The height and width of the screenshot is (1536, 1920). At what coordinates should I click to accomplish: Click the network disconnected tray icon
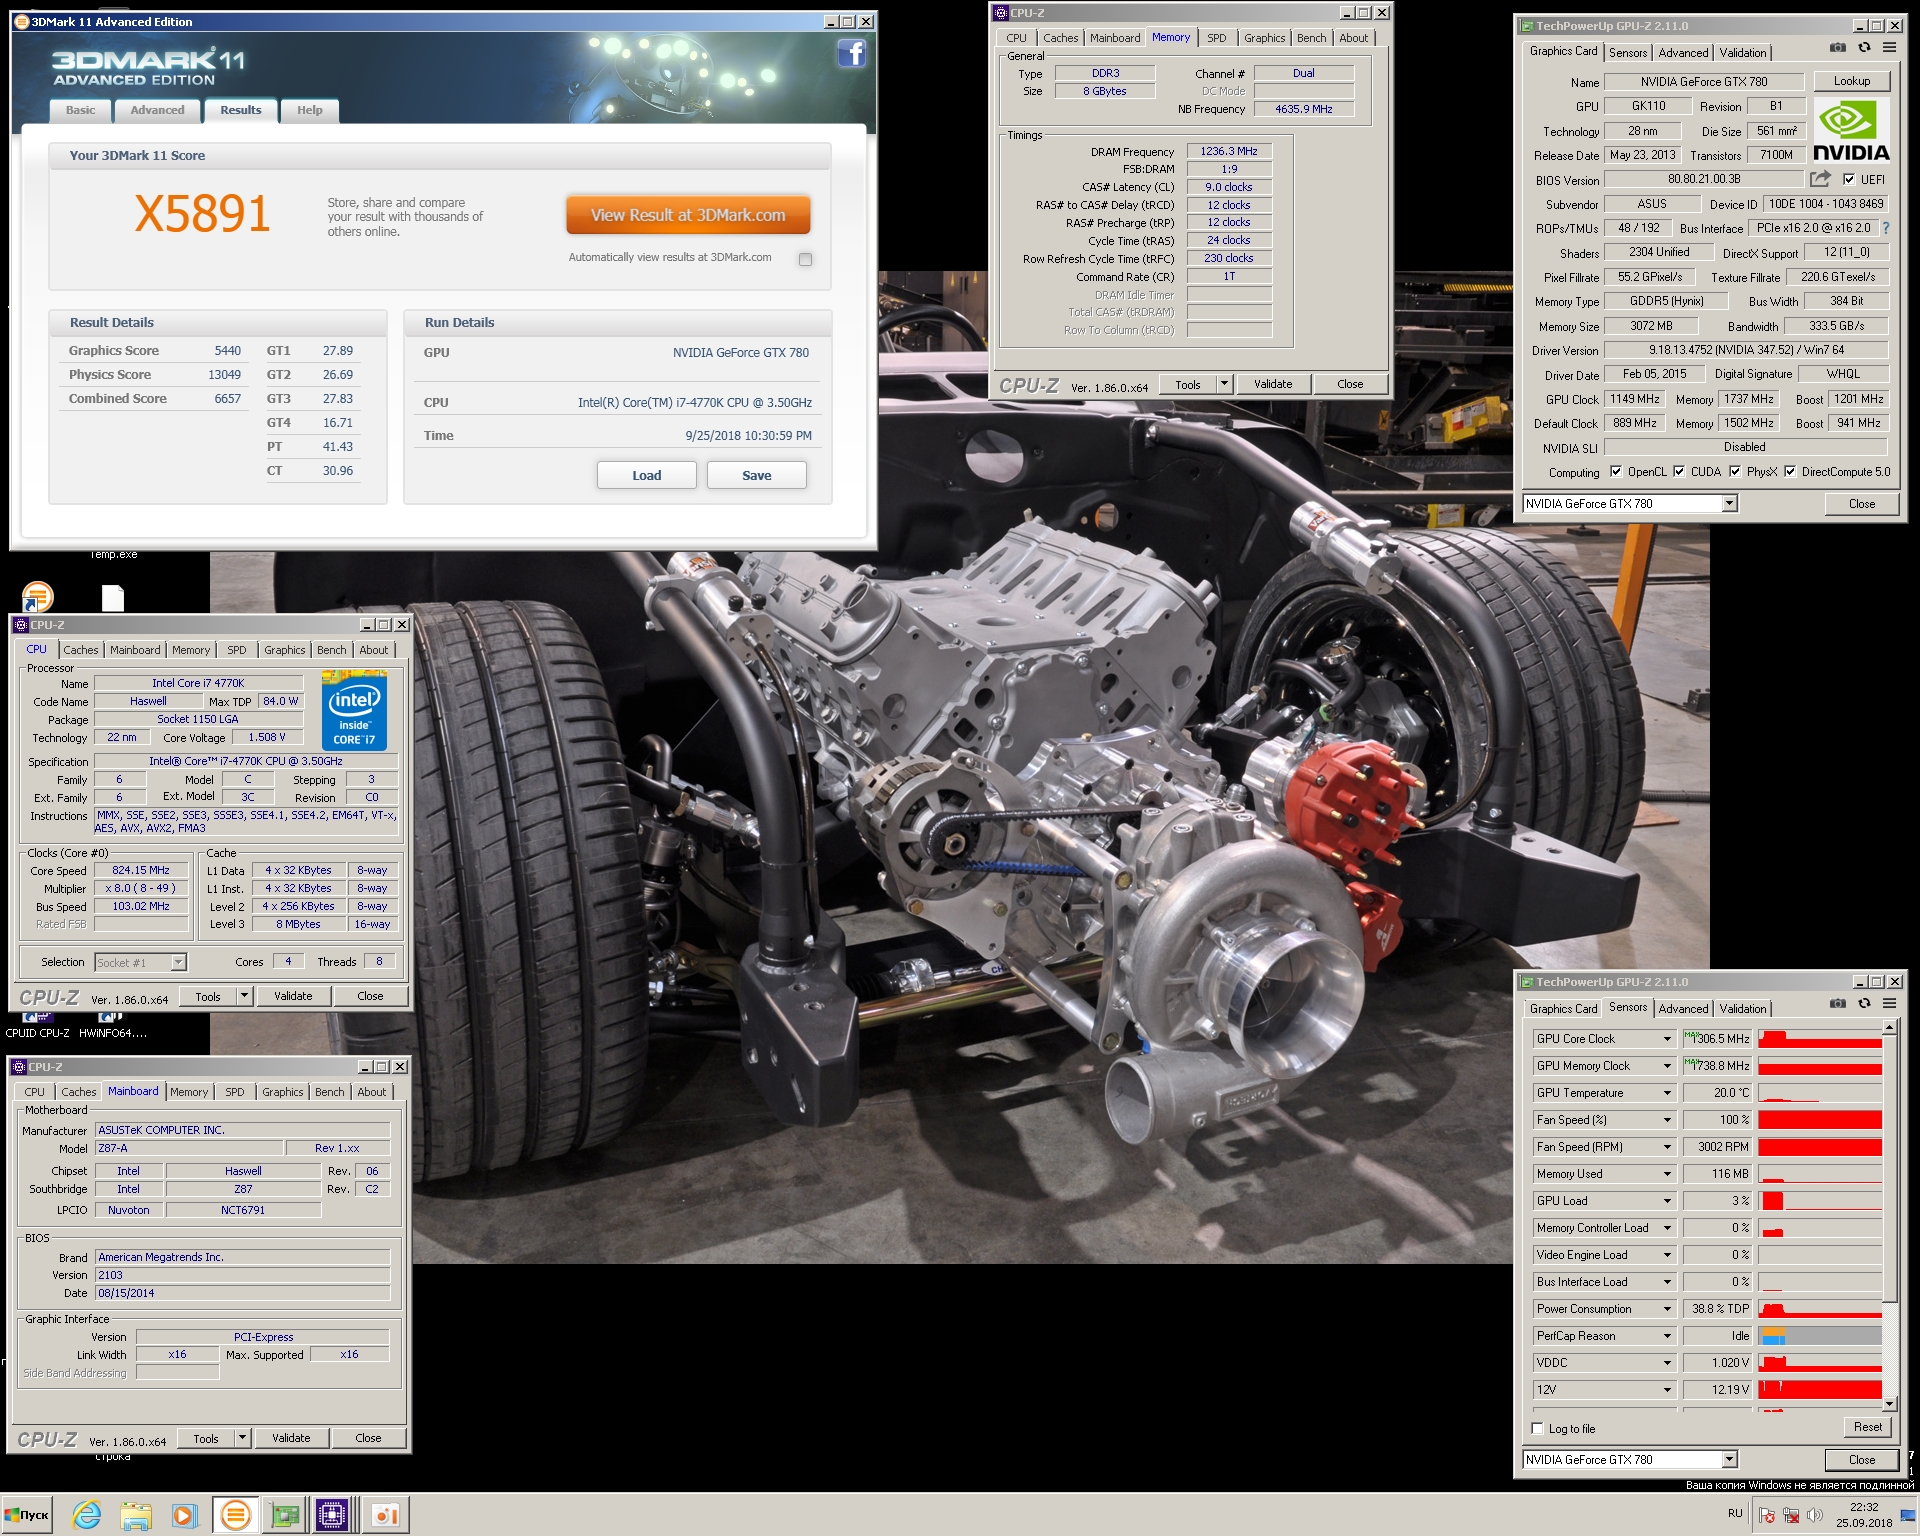click(x=1791, y=1516)
